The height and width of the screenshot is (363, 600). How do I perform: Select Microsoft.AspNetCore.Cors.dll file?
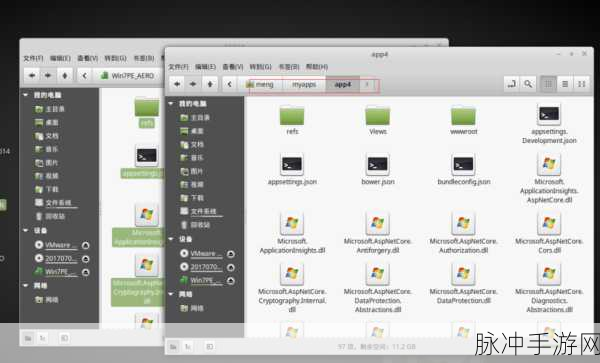(x=549, y=233)
